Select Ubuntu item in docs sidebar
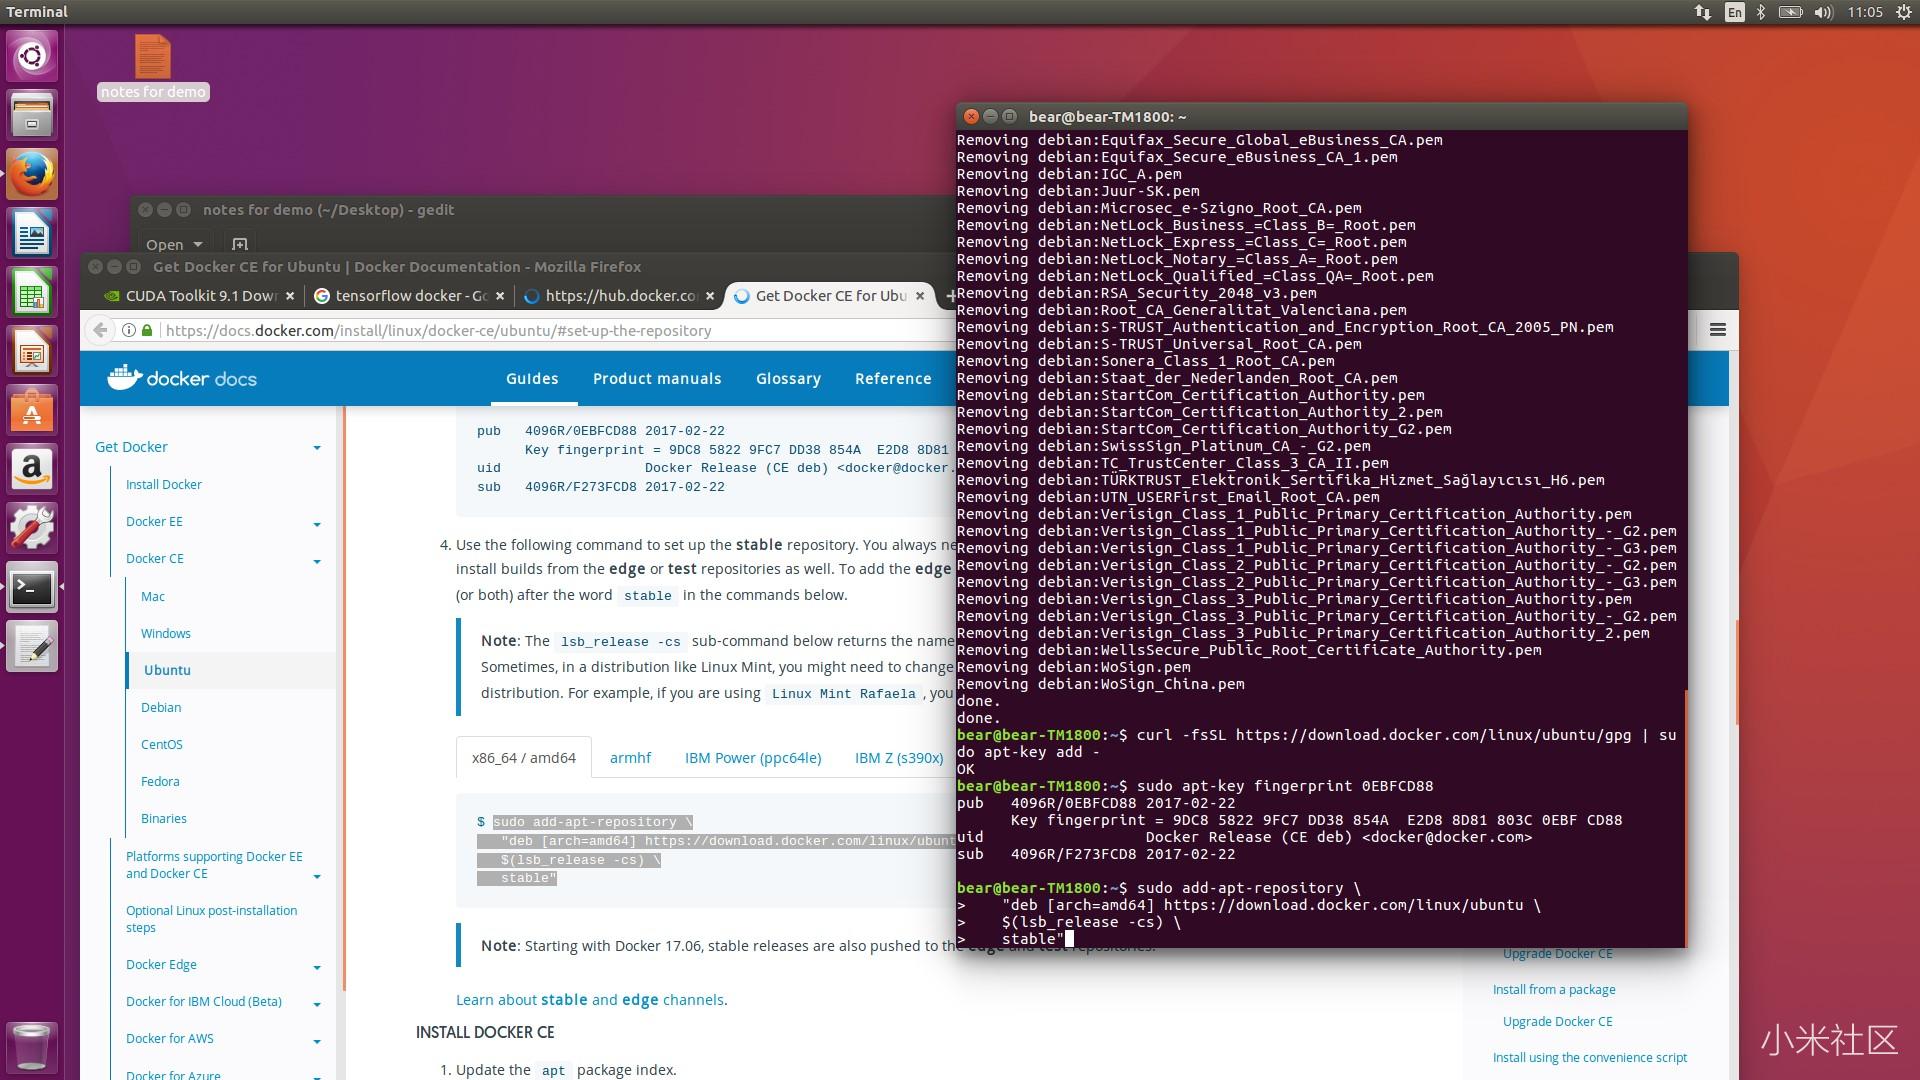1920x1080 pixels. click(167, 671)
